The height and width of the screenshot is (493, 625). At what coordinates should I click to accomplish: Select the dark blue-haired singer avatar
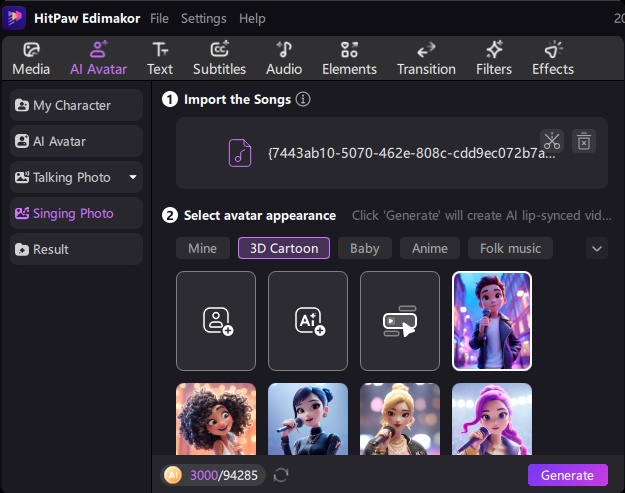coord(308,419)
